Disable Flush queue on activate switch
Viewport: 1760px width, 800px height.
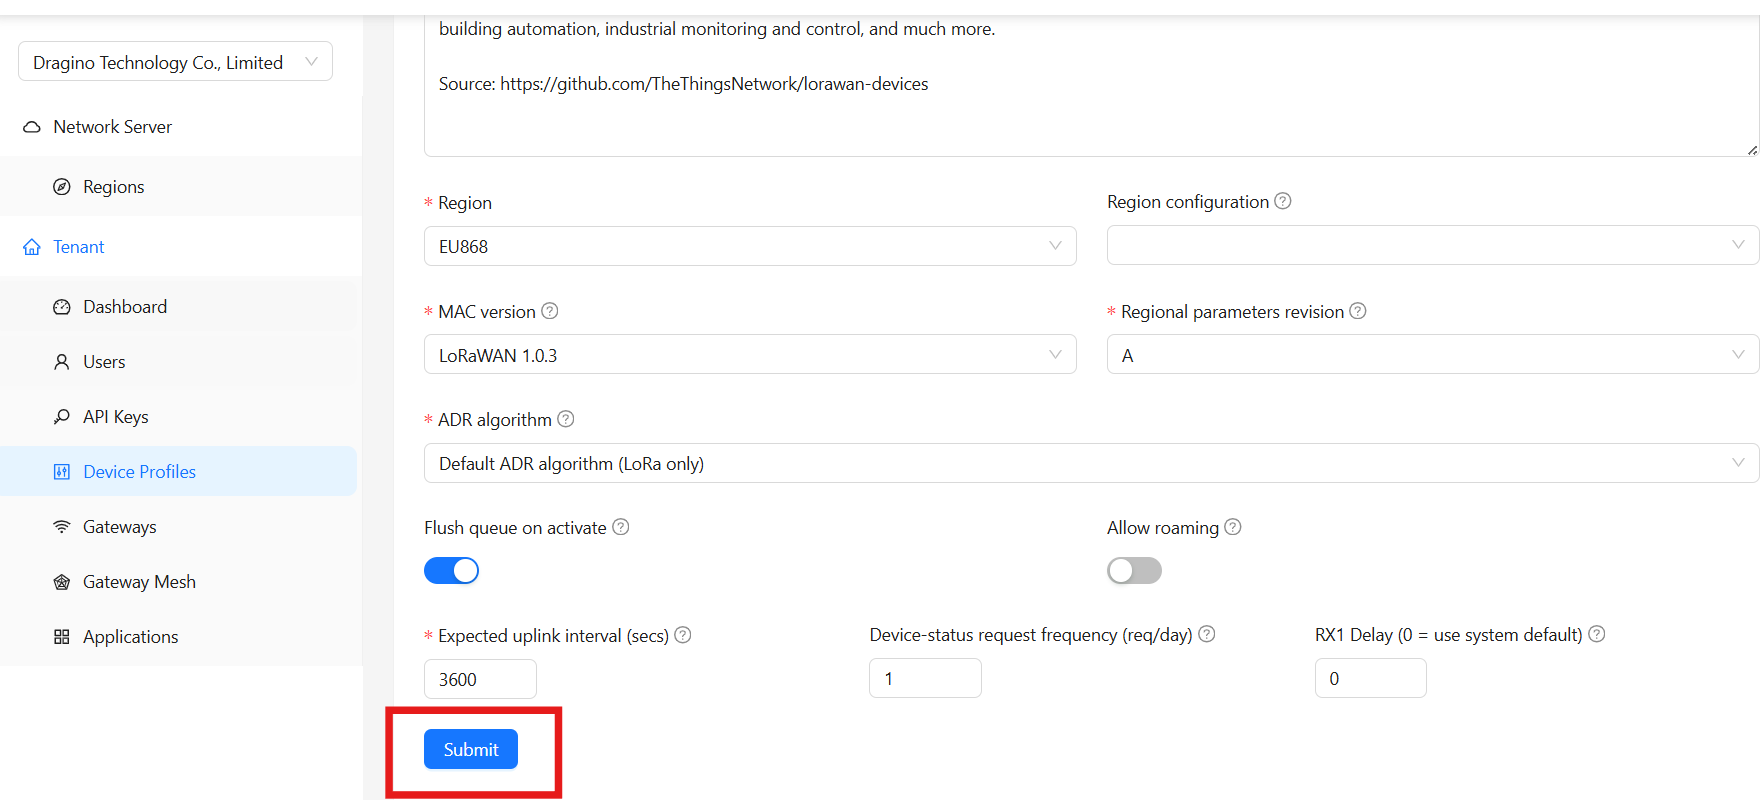pos(451,571)
